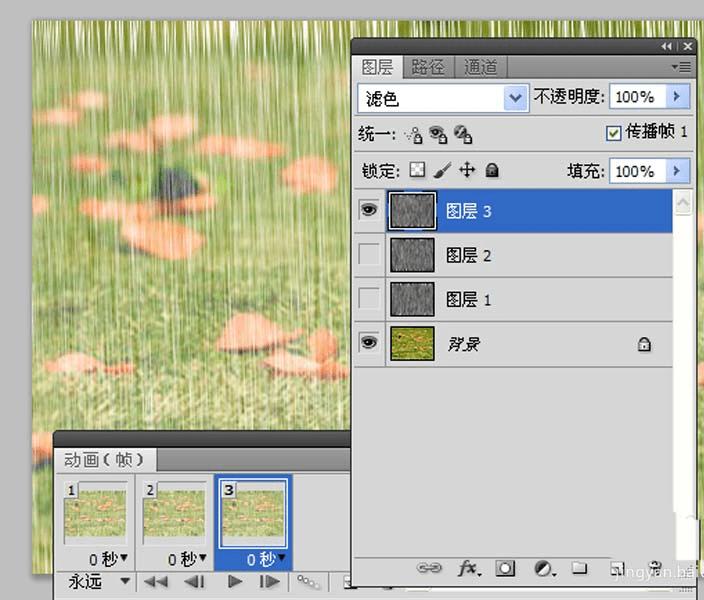Create new group folder icon

pyautogui.click(x=580, y=568)
